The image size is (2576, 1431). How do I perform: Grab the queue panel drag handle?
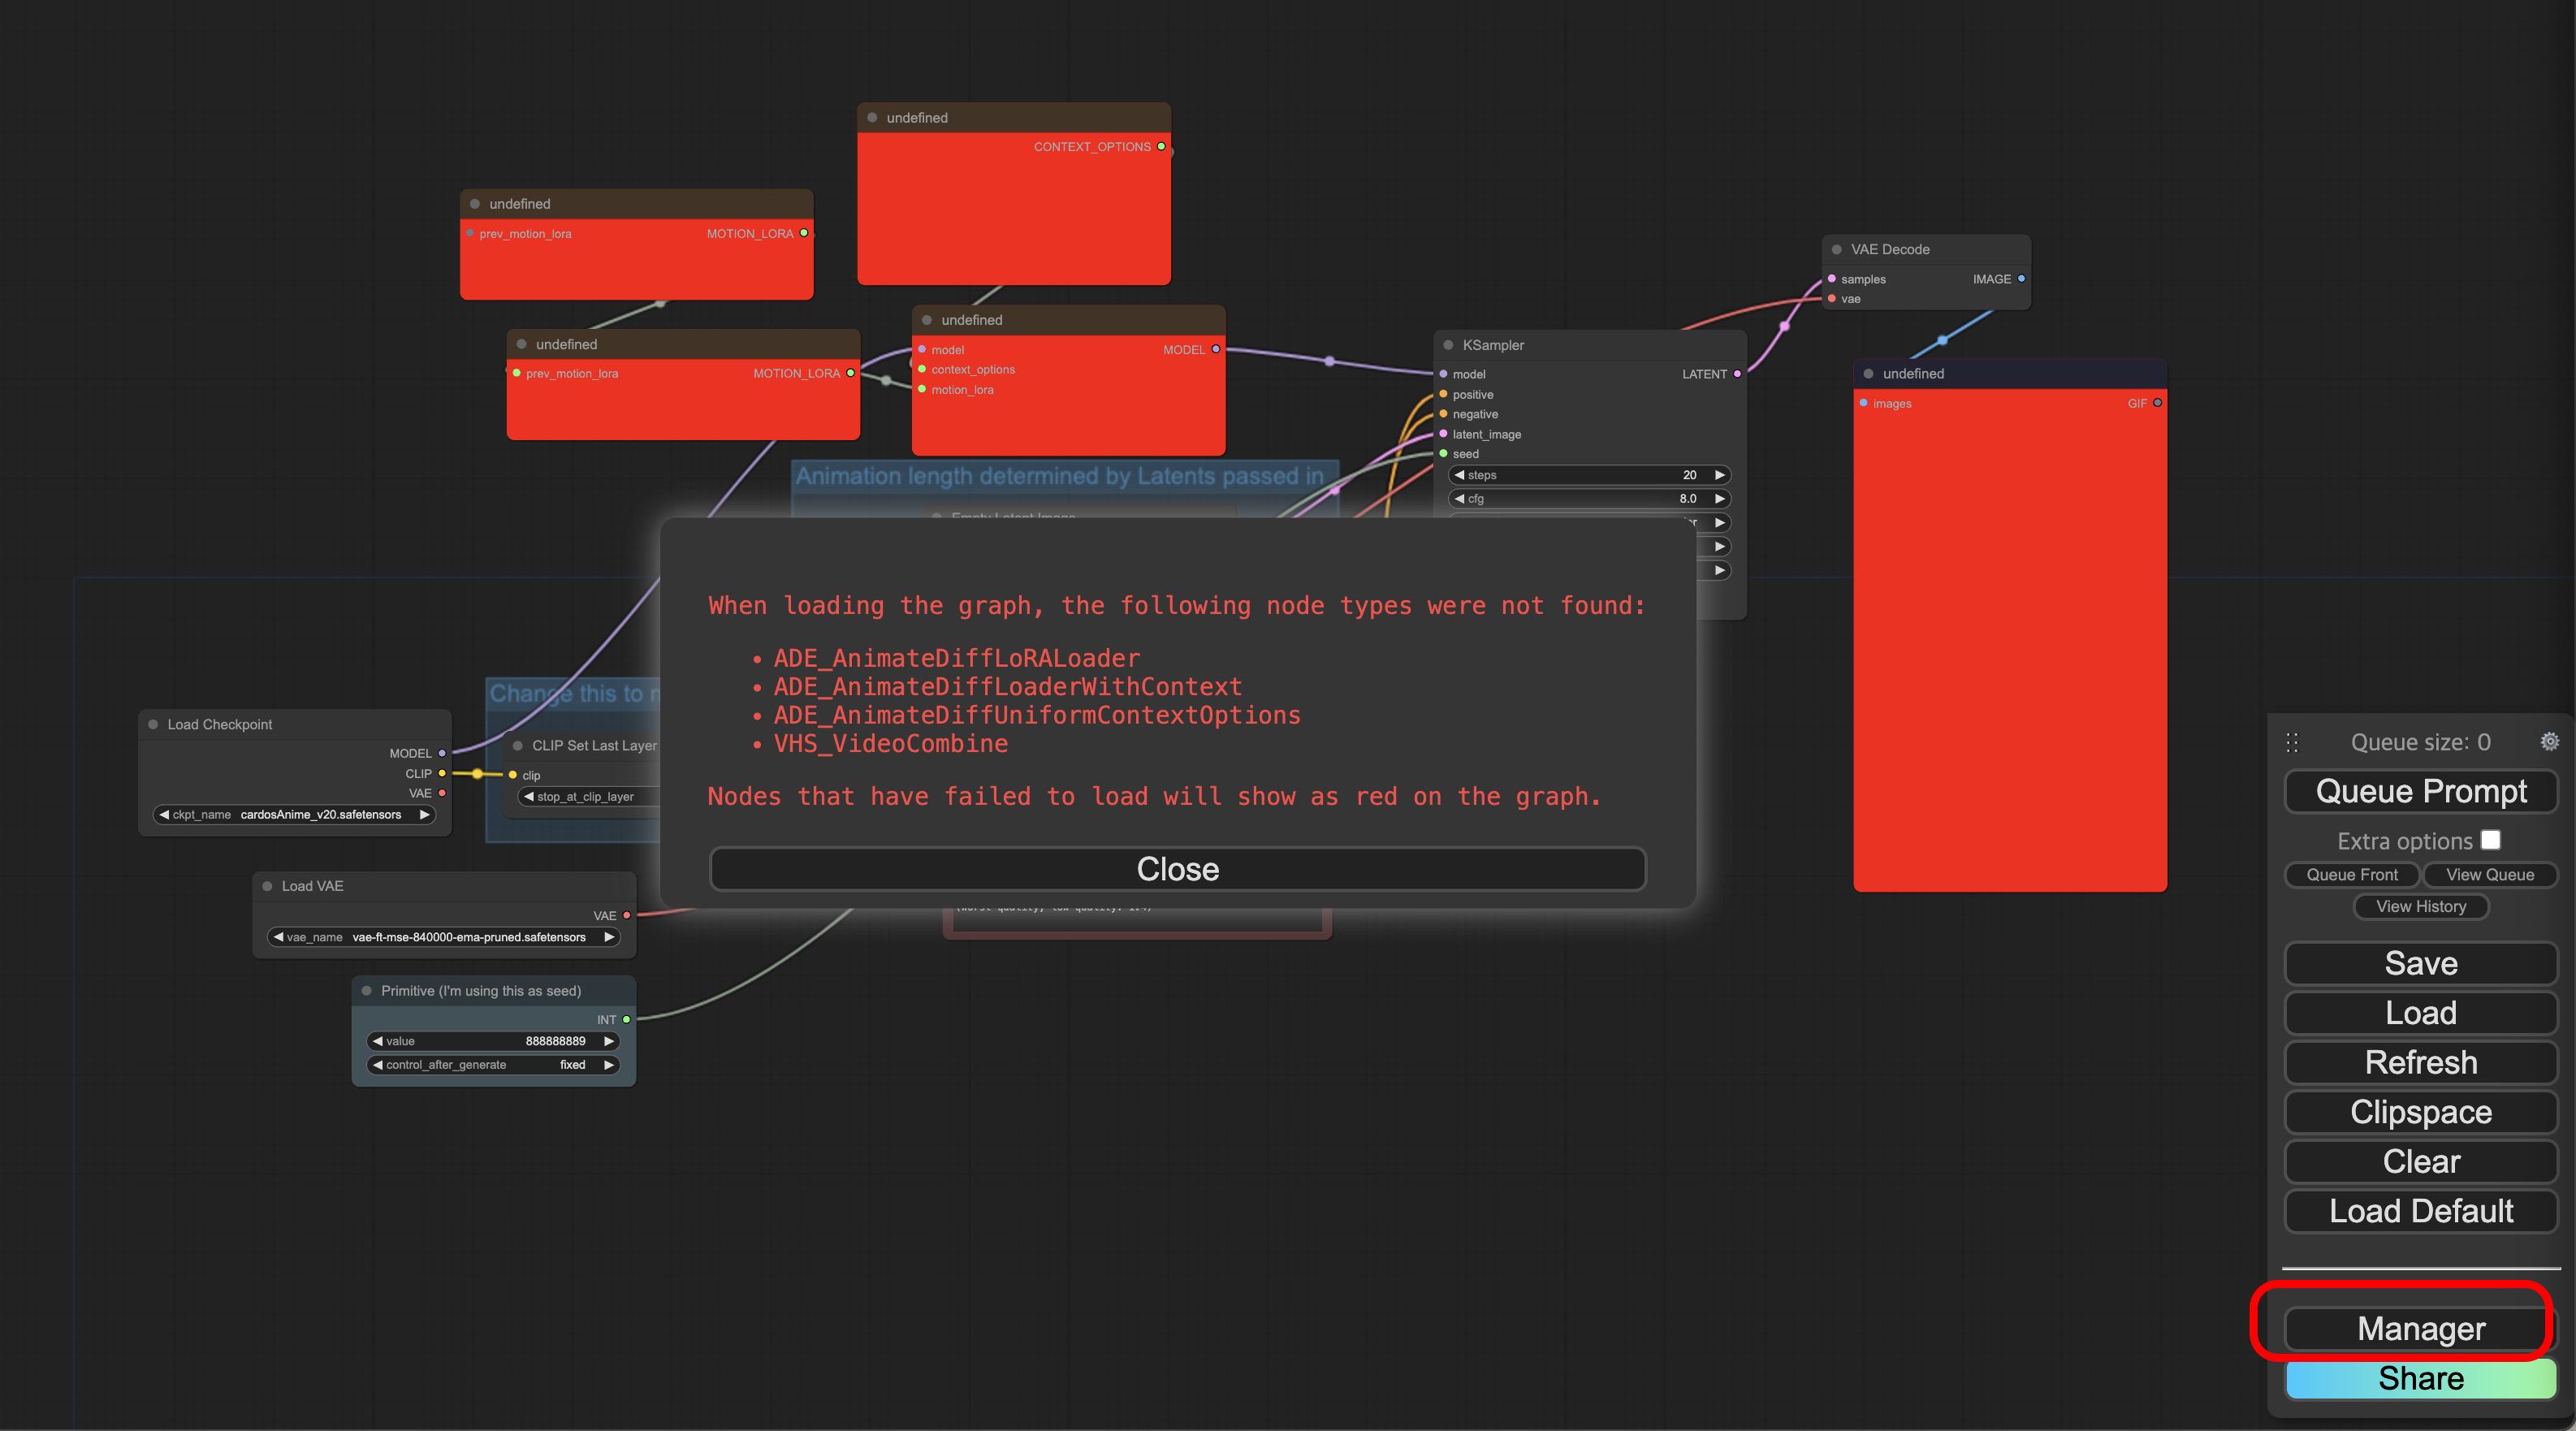tap(2292, 742)
